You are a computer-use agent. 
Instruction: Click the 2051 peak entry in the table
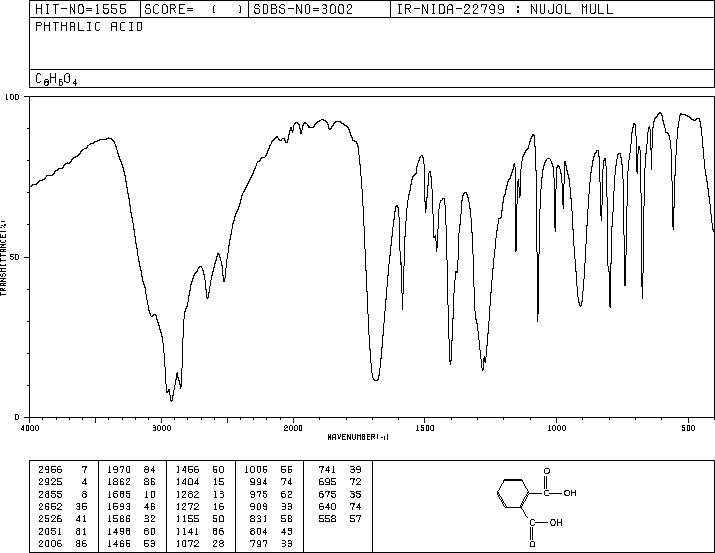click(x=63, y=531)
